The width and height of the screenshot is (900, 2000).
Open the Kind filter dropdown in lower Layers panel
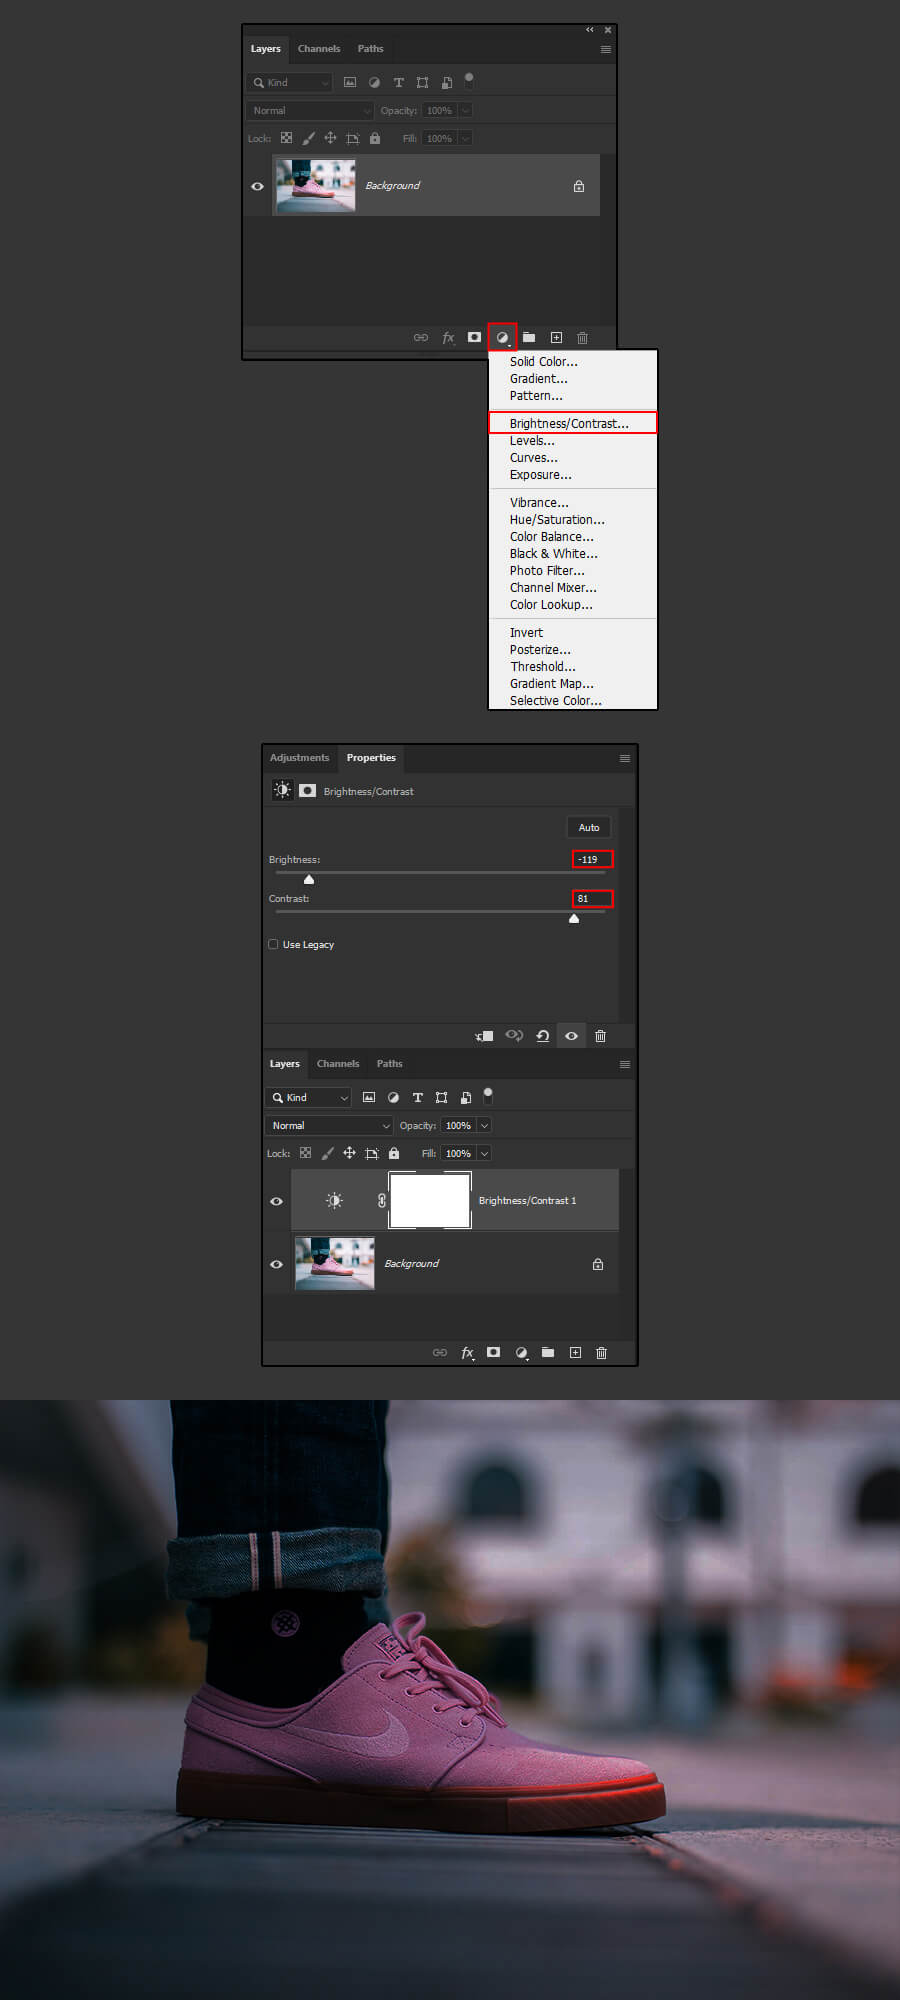(308, 1098)
